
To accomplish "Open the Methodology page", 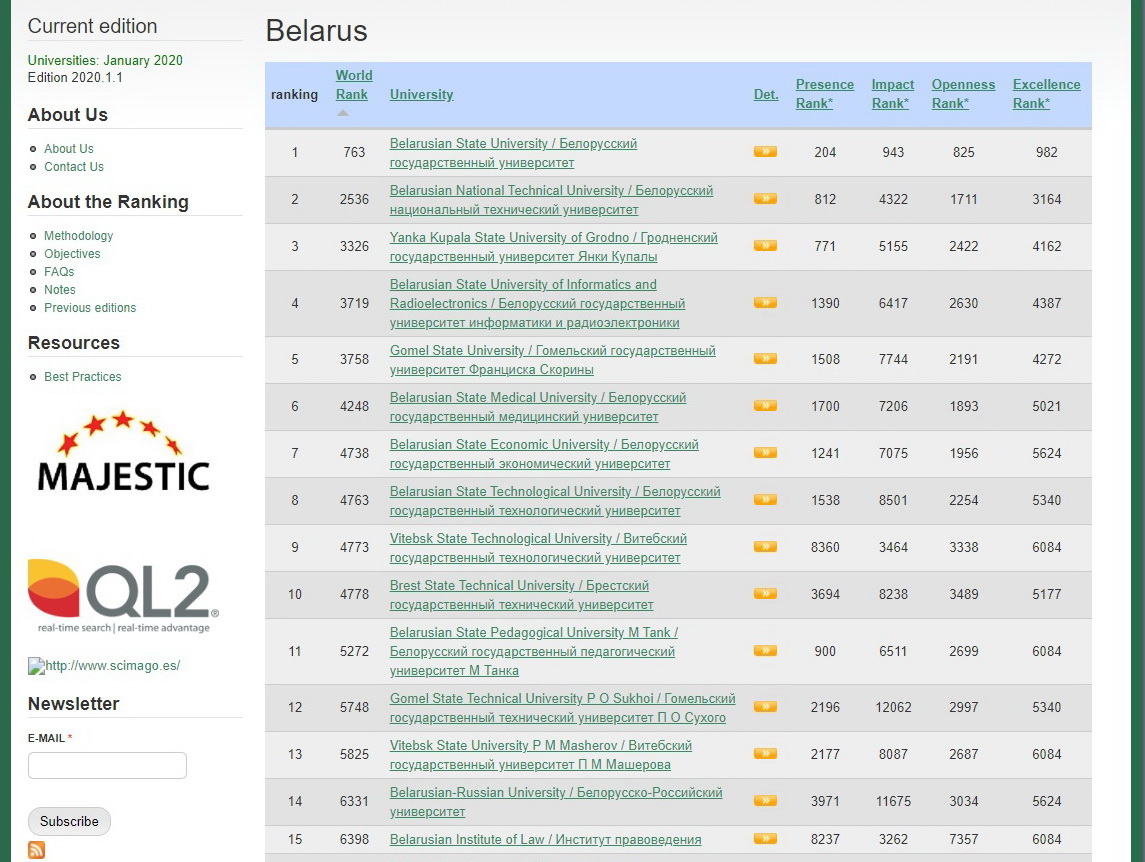I will click(78, 235).
